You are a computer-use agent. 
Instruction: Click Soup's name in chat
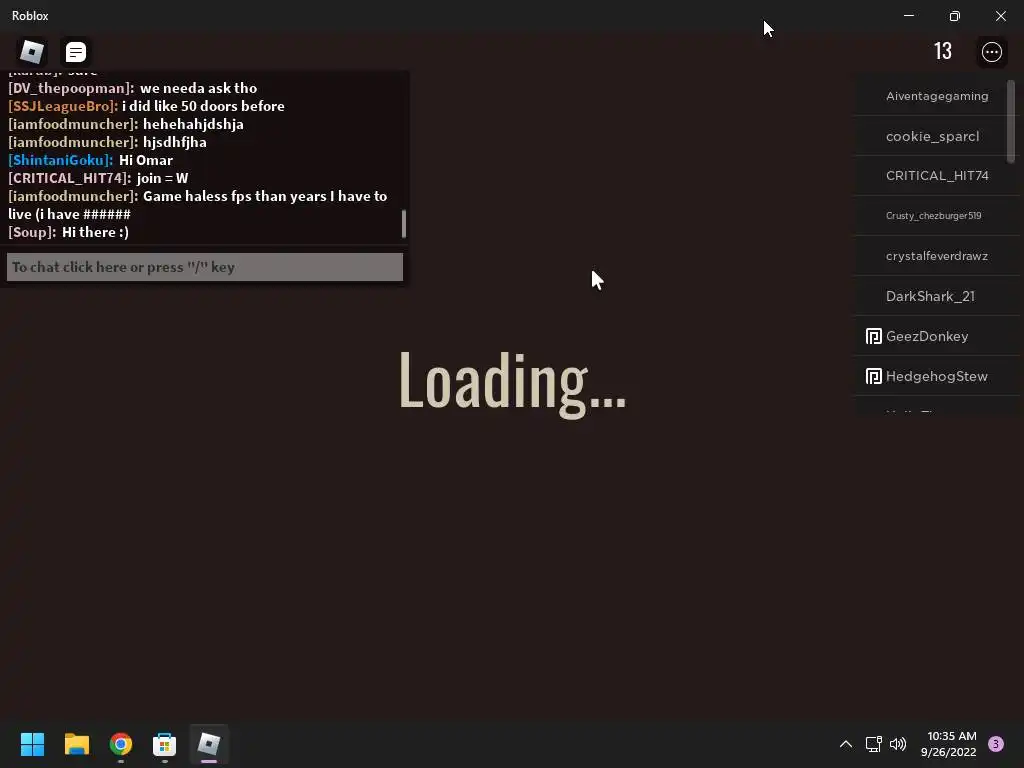(32, 232)
